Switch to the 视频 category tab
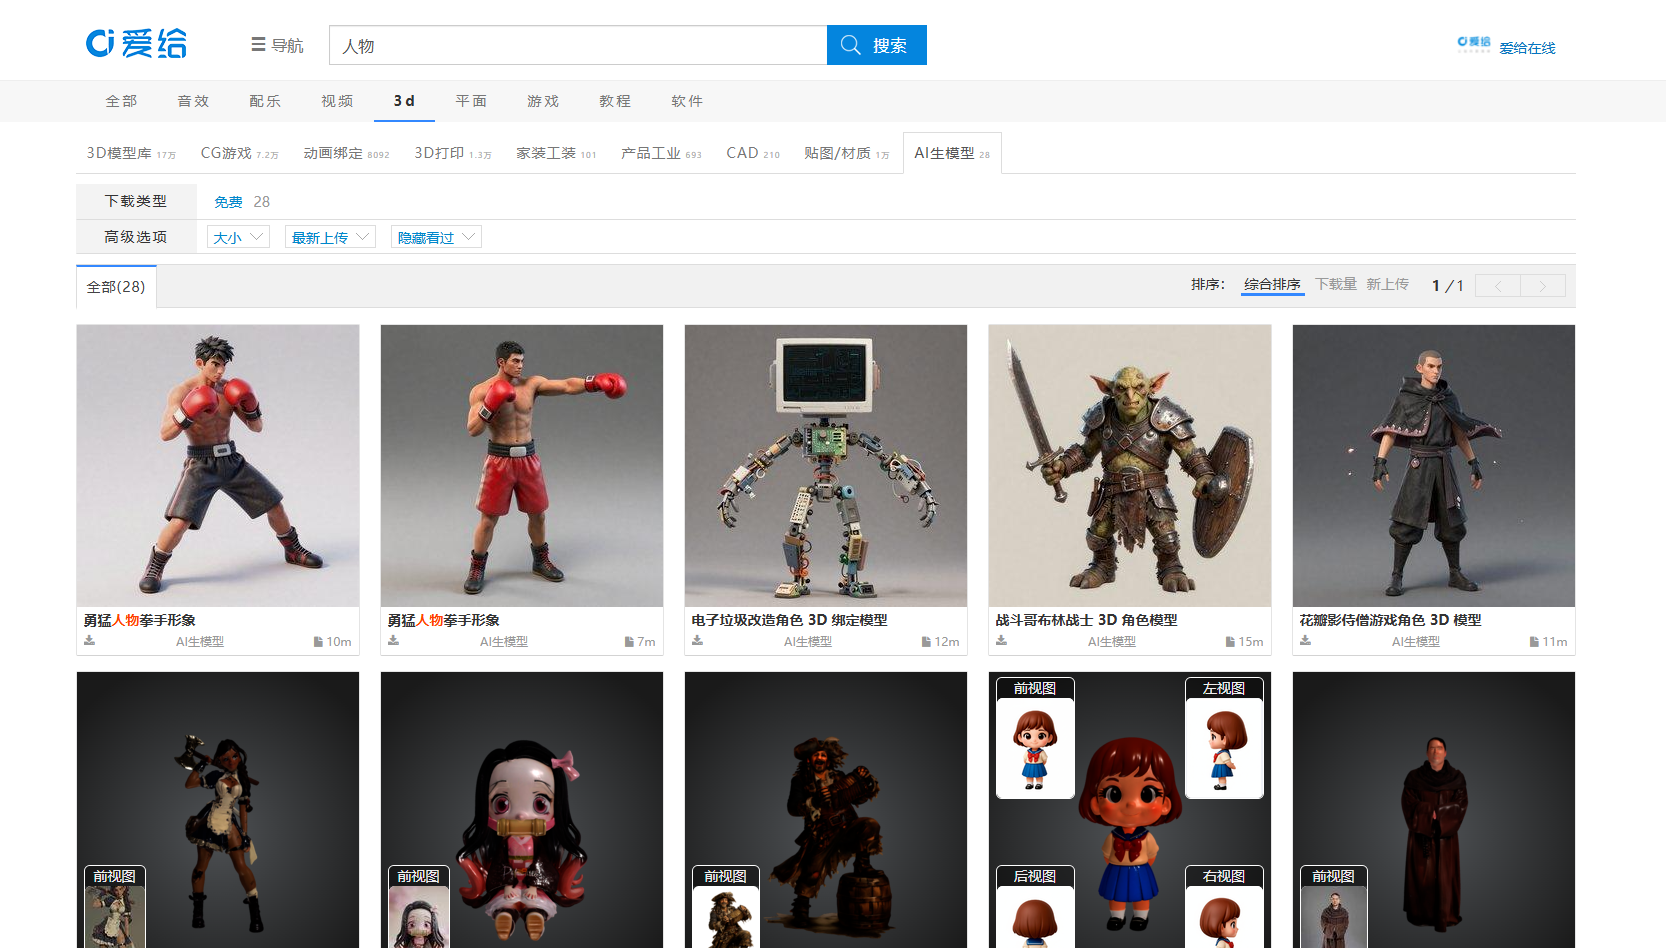Screen dimensions: 1666x948 (x=337, y=101)
